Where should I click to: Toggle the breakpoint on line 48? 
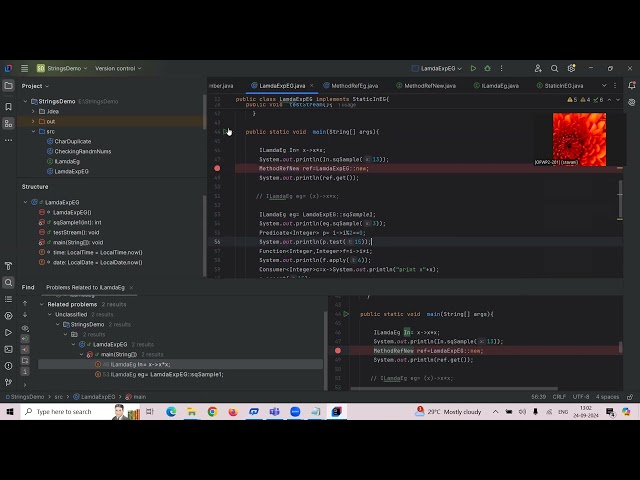(x=217, y=168)
